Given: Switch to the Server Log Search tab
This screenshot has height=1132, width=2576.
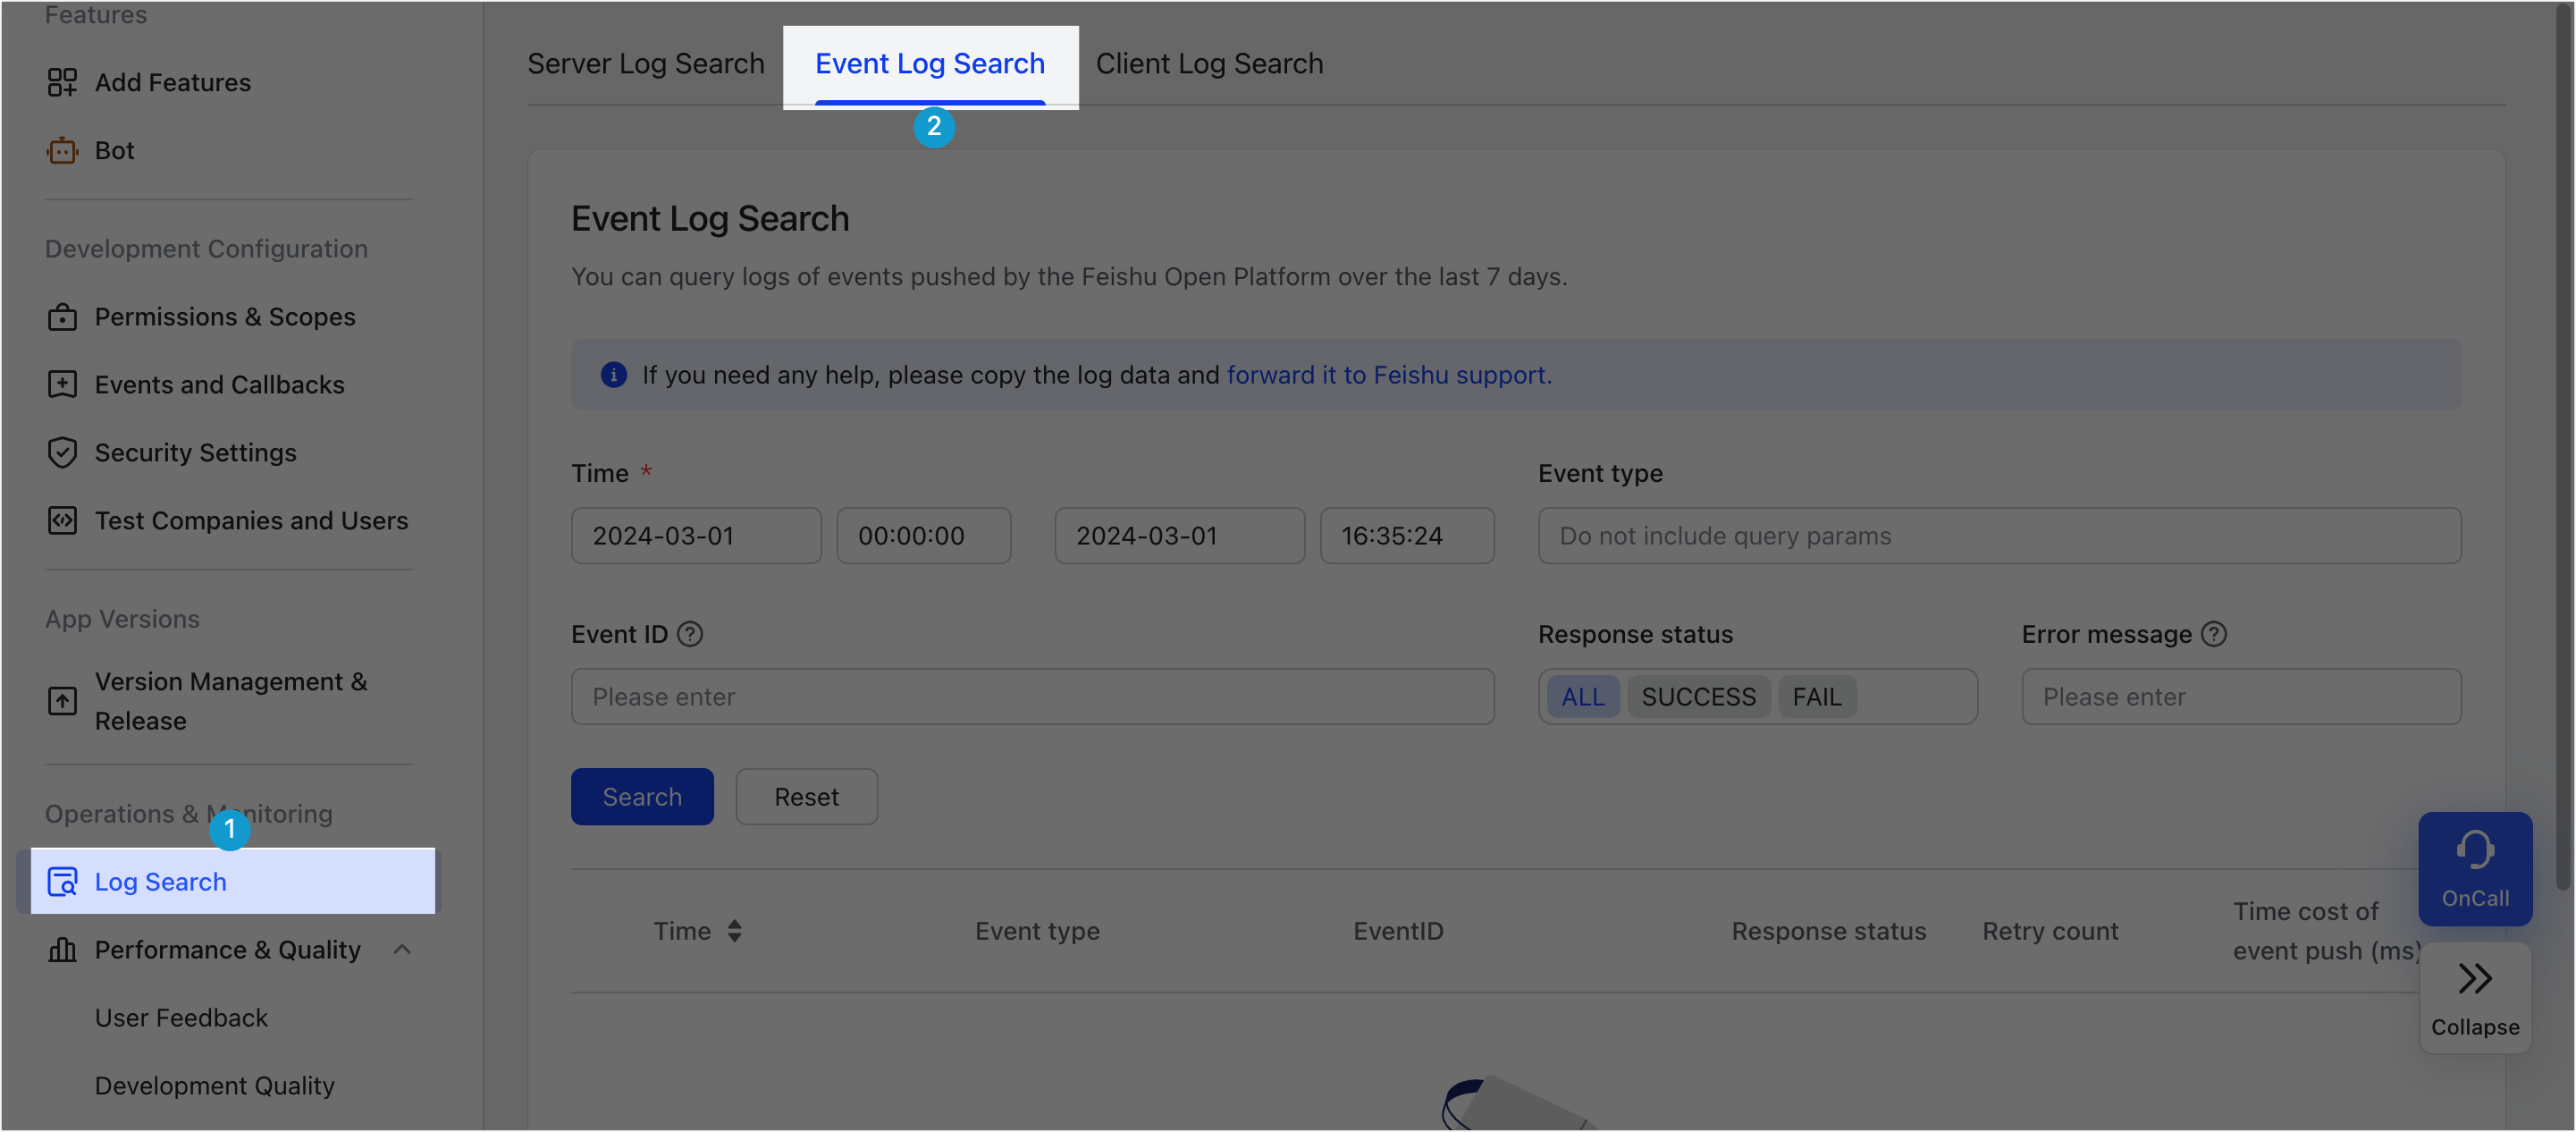Looking at the screenshot, I should pos(645,63).
